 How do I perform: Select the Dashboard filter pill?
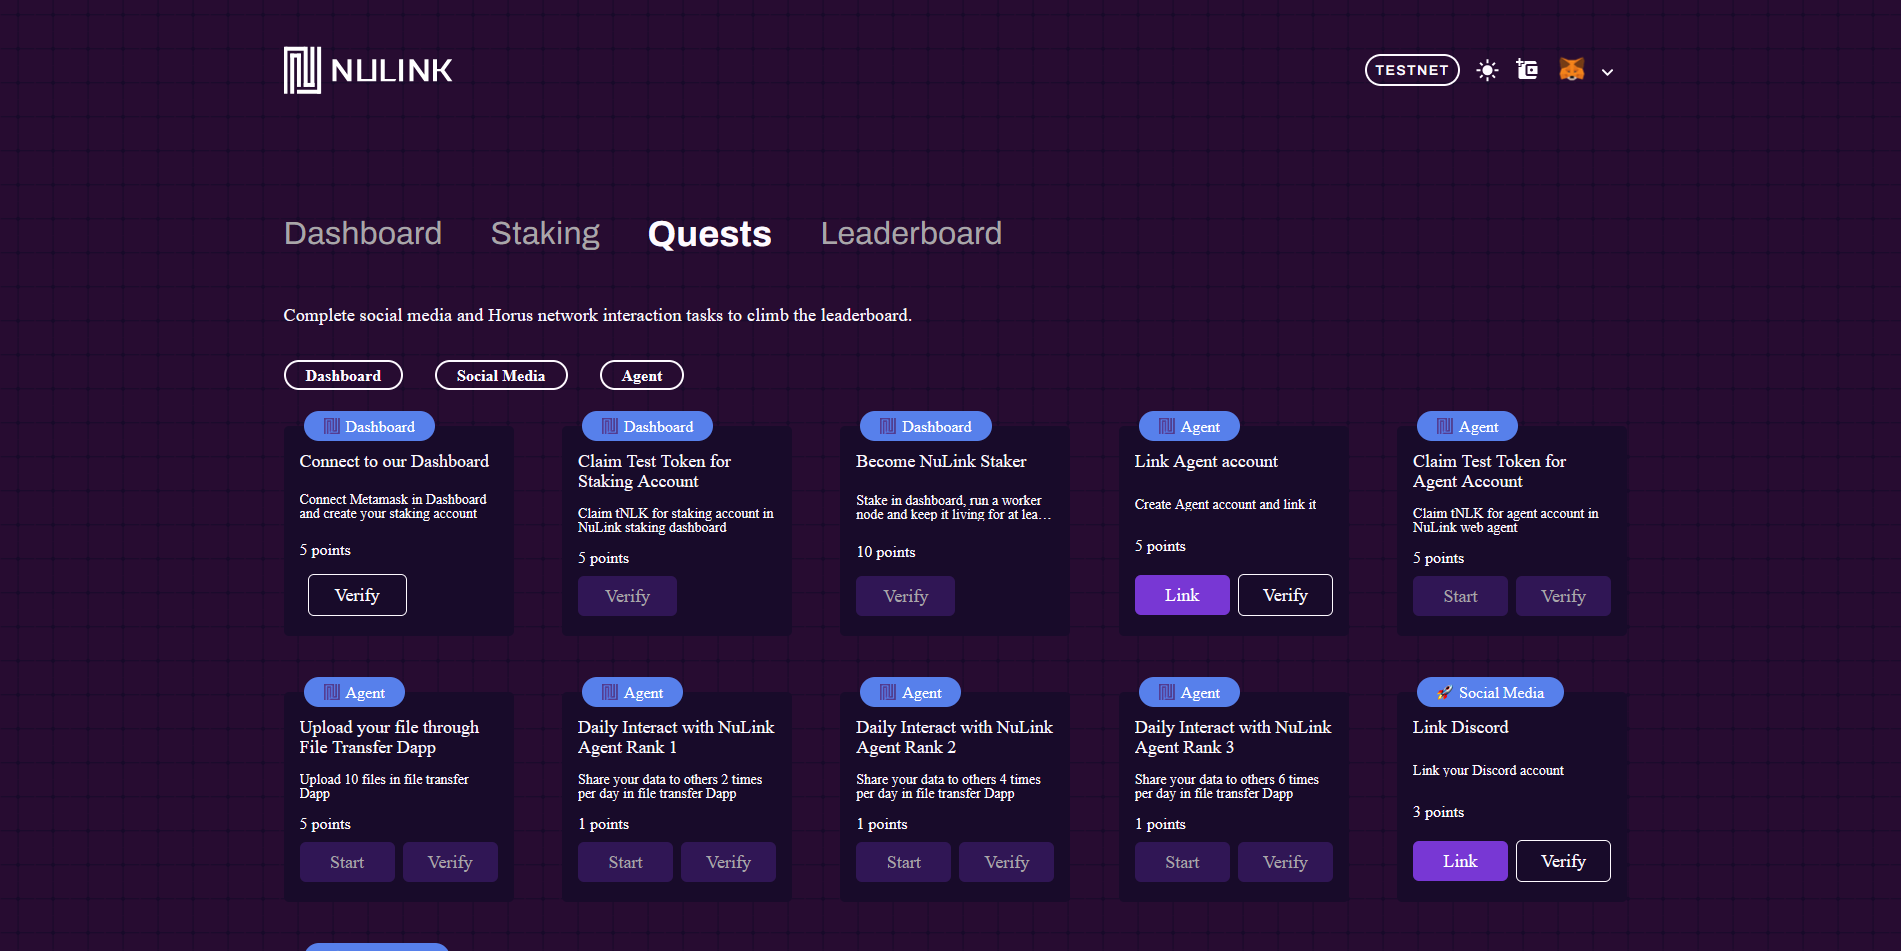pos(343,375)
